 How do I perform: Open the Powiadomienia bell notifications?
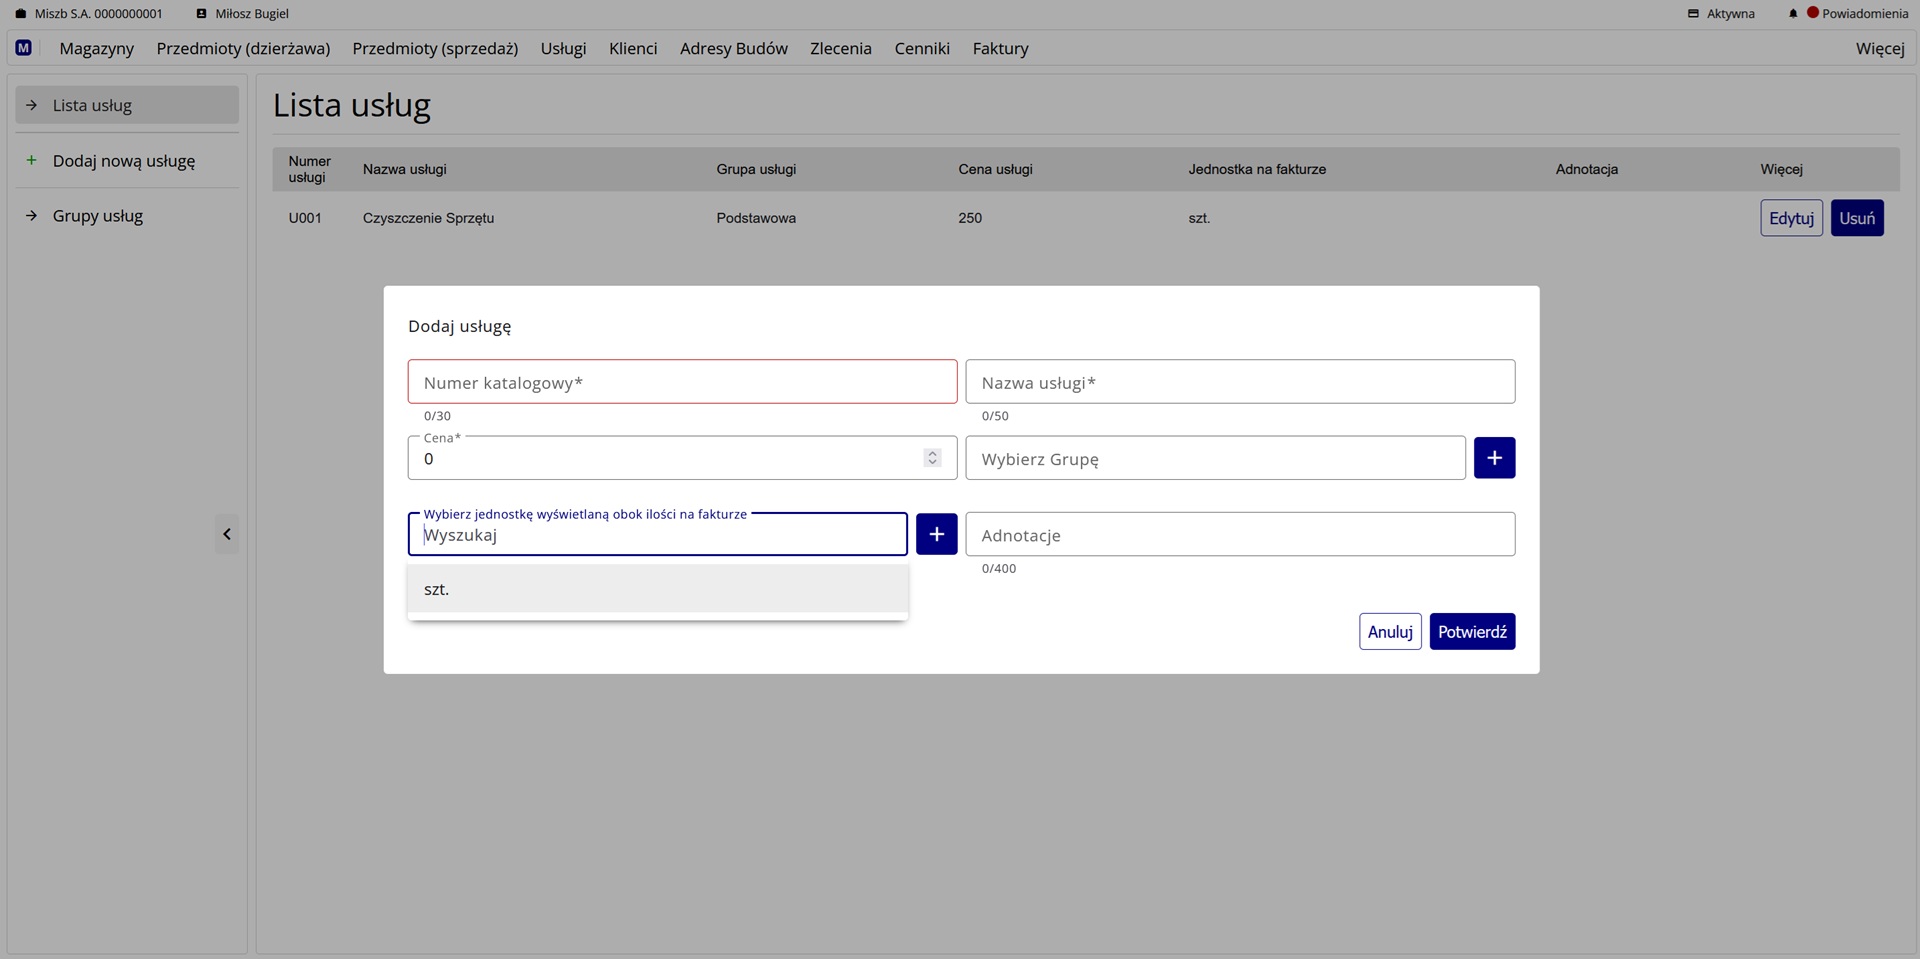point(1793,14)
